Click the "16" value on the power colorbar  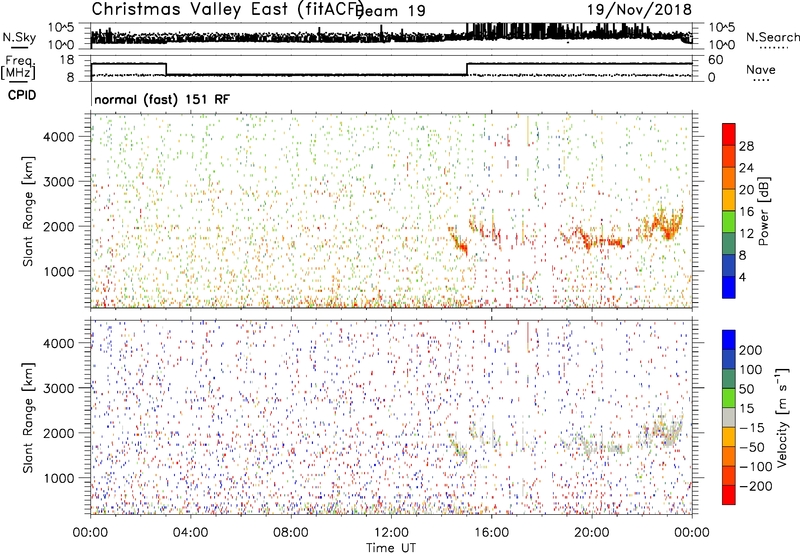(x=746, y=211)
